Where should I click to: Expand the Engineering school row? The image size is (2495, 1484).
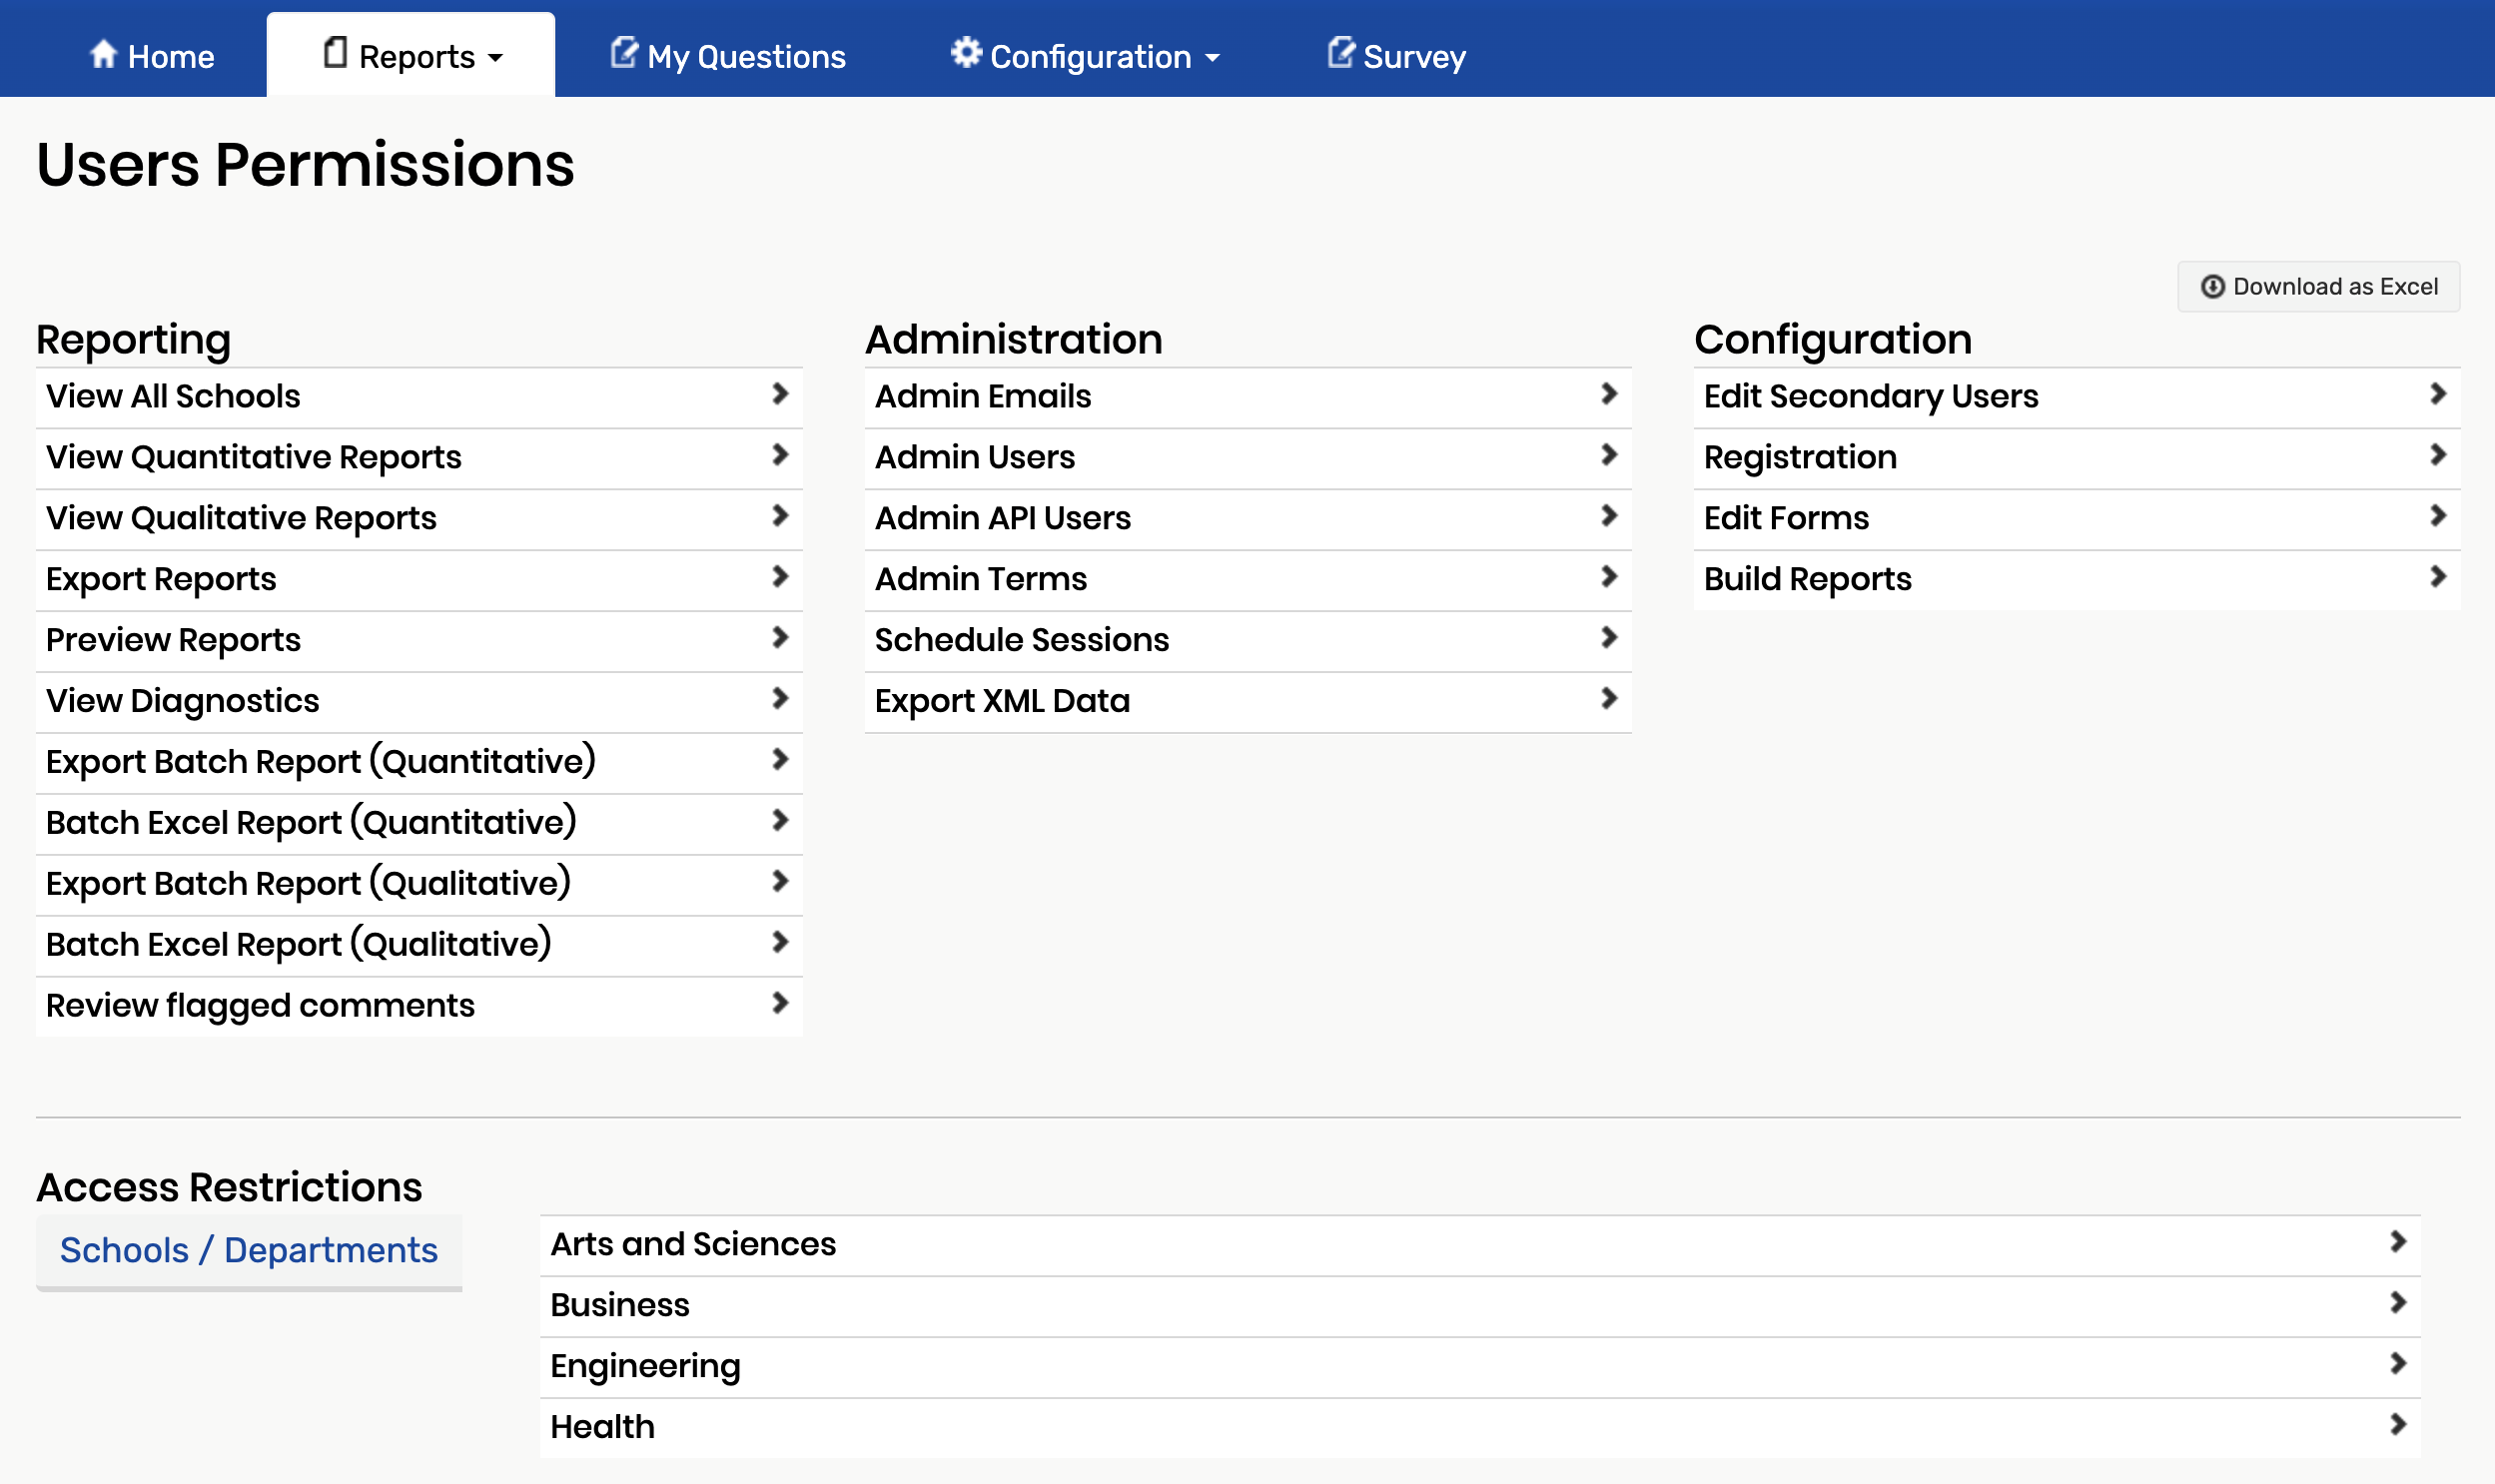tap(1479, 1366)
